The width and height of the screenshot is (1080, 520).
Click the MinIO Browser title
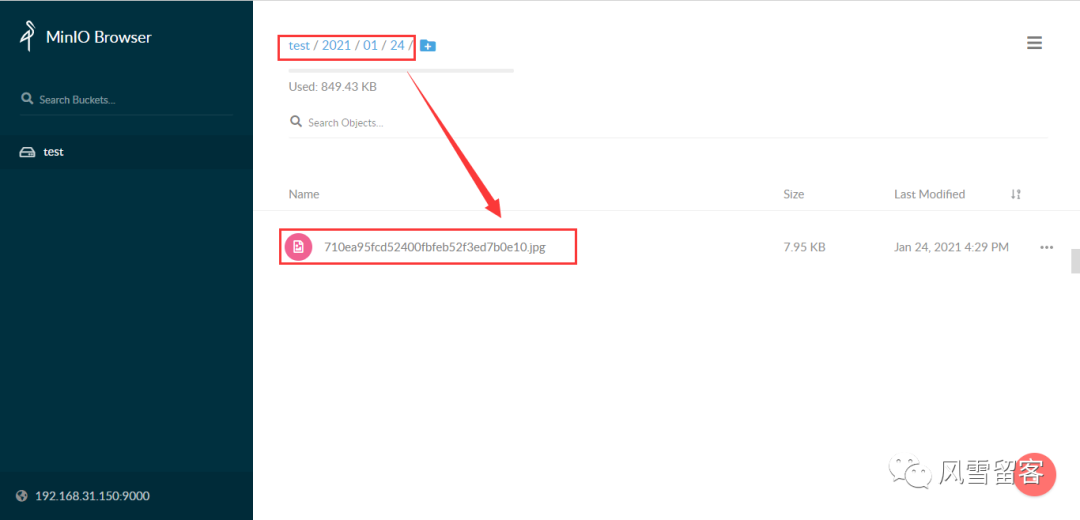pyautogui.click(x=98, y=37)
